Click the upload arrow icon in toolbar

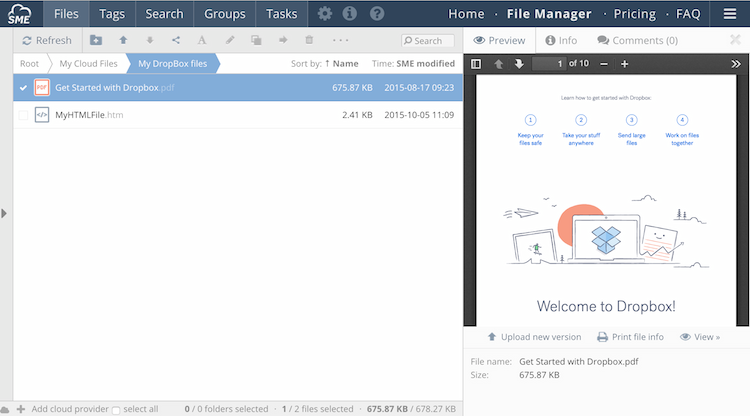click(x=123, y=40)
